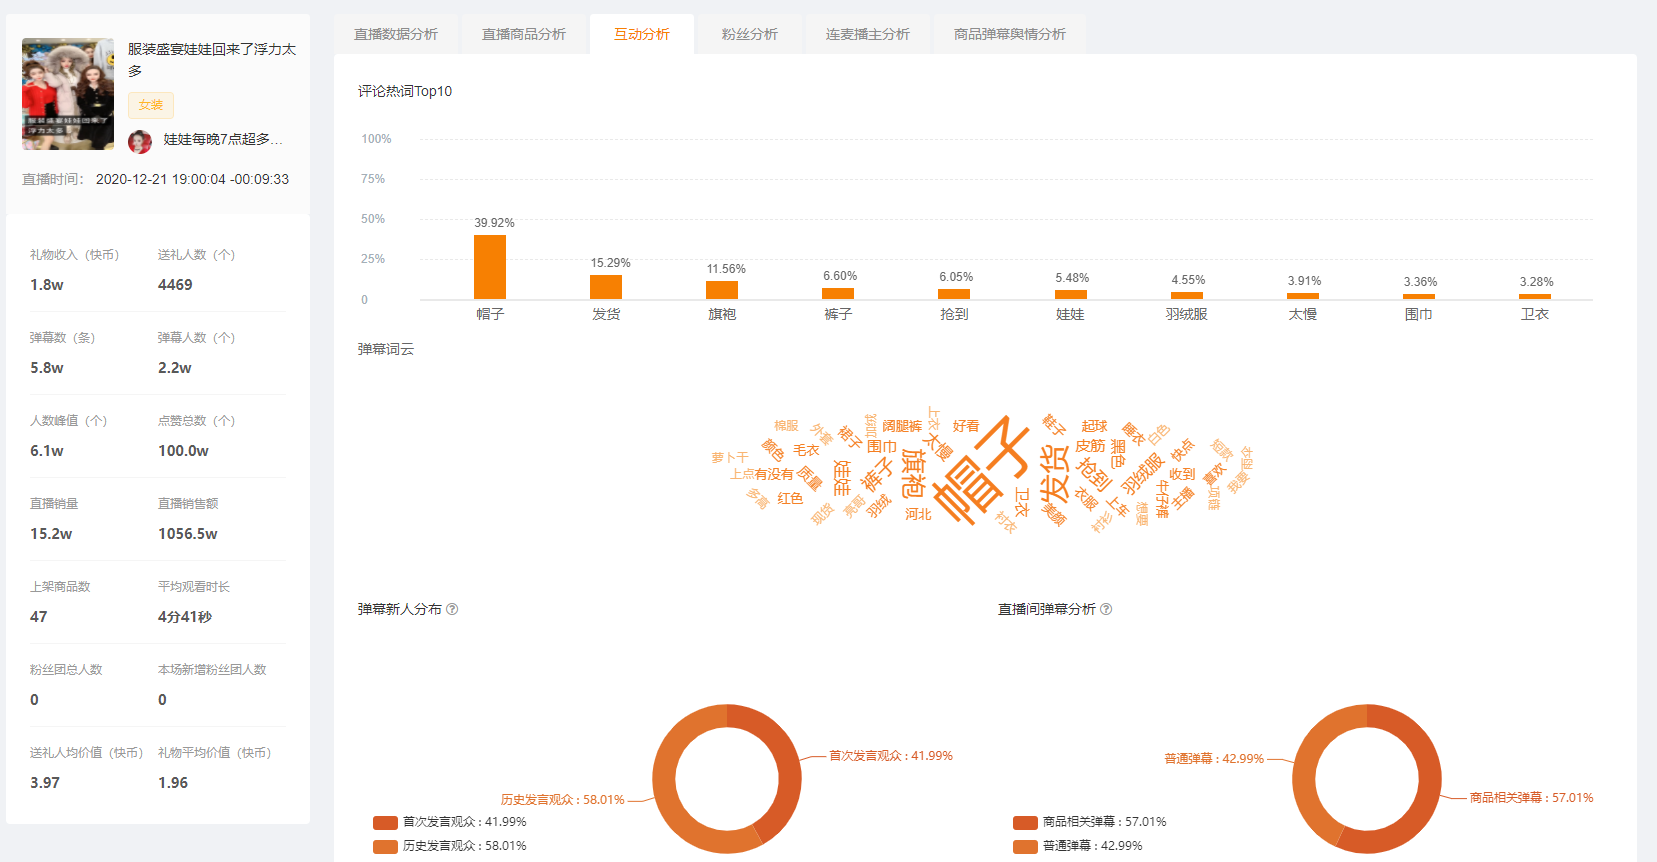Click the 旗袍 bar in chart
This screenshot has width=1657, height=862.
pyautogui.click(x=722, y=290)
